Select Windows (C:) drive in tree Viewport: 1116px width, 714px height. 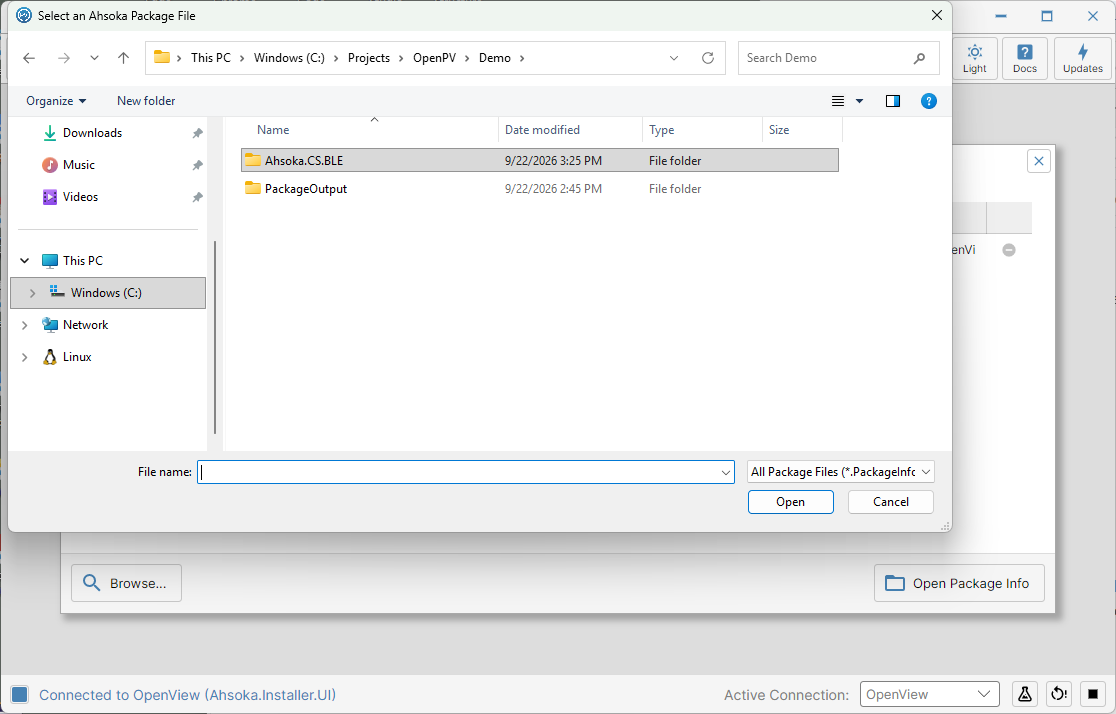click(x=107, y=293)
